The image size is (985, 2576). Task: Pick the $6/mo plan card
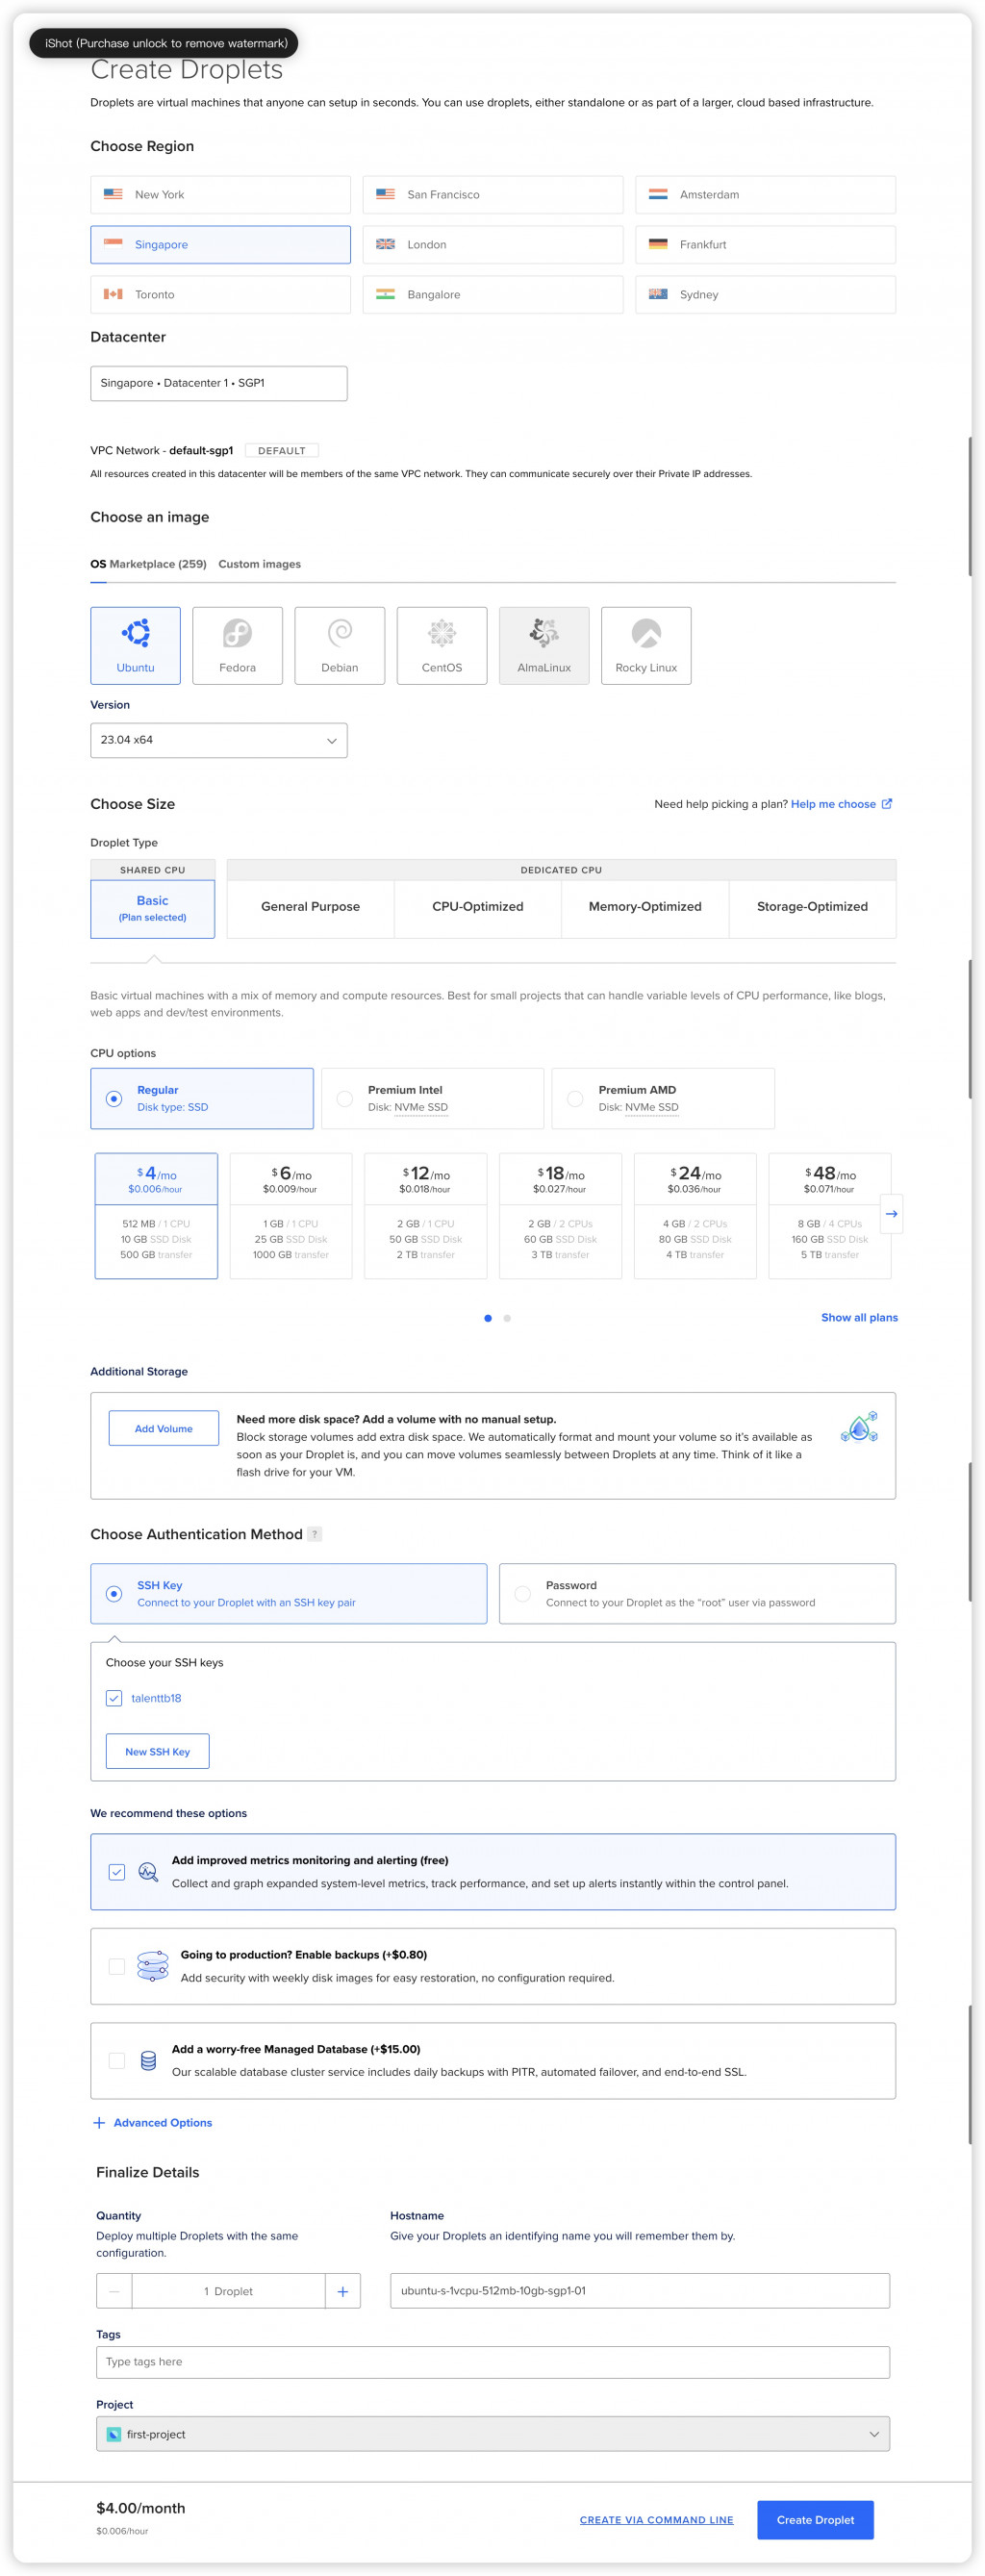291,1215
